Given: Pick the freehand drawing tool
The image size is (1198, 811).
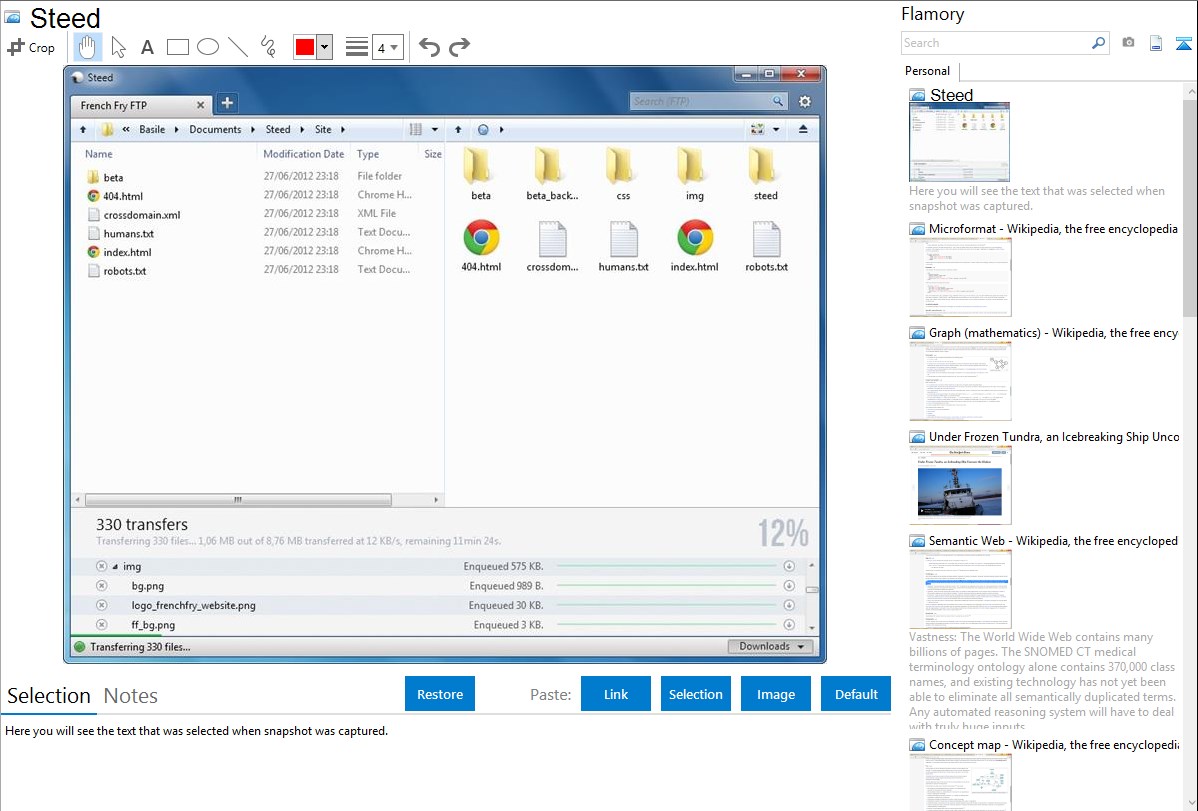Looking at the screenshot, I should [267, 47].
